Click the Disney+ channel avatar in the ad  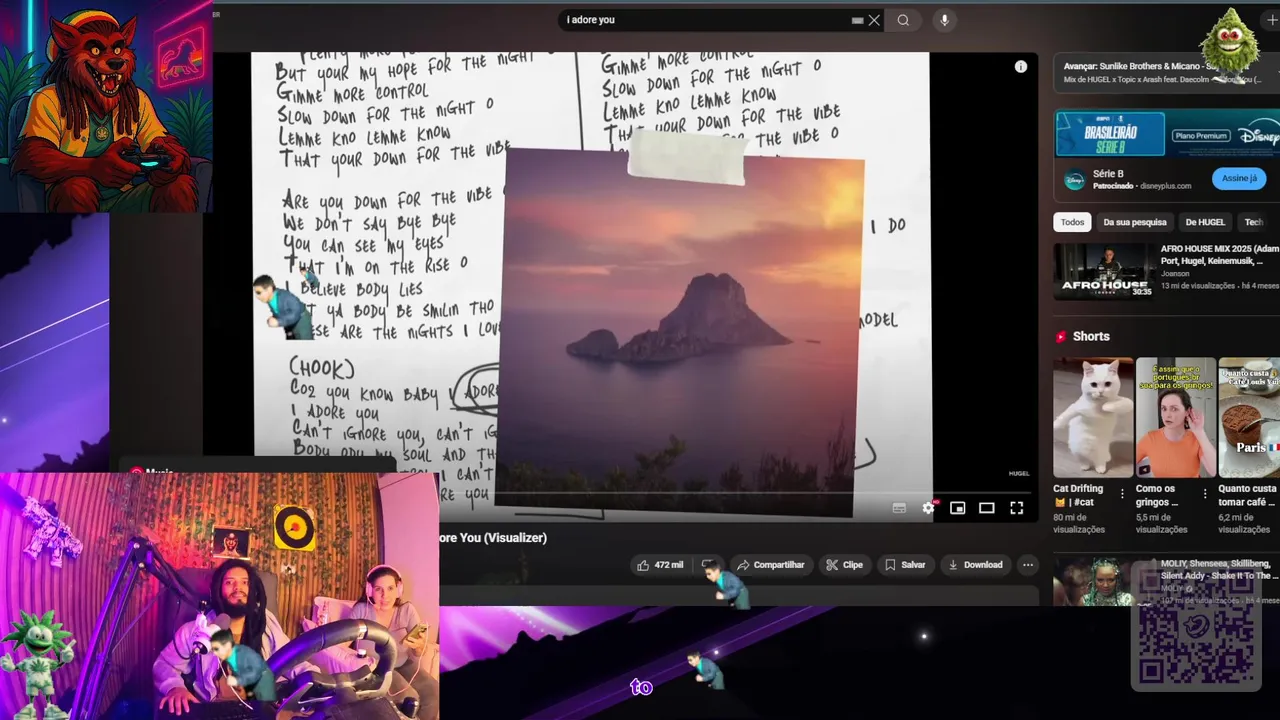(1074, 180)
